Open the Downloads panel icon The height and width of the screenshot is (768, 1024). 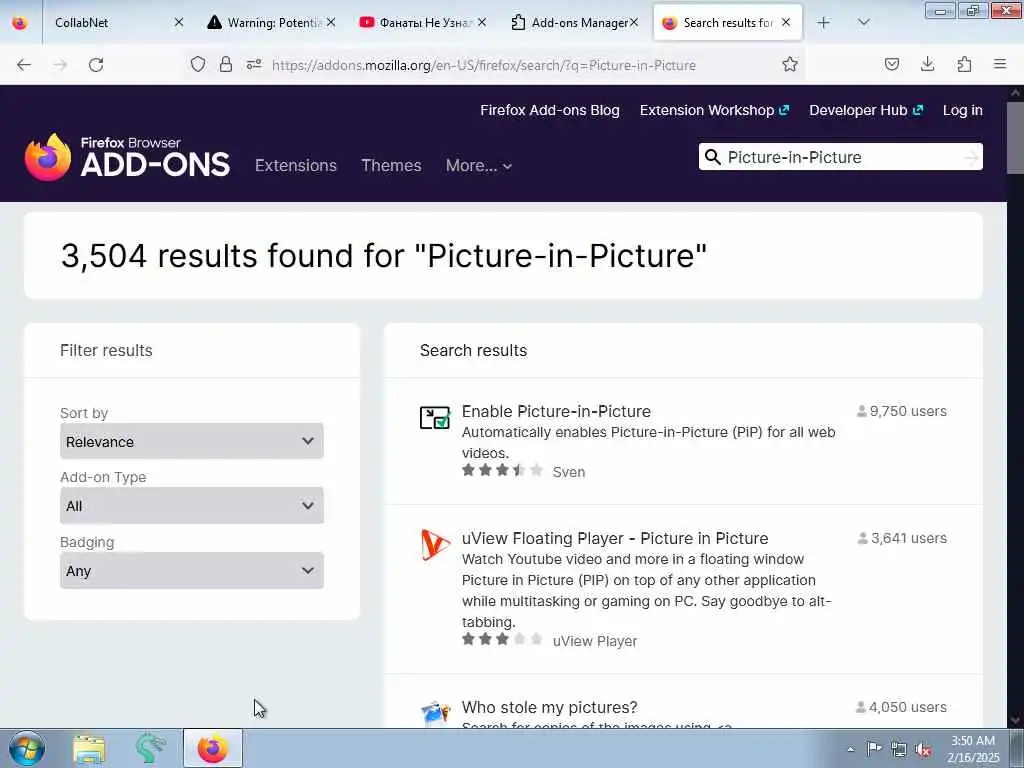coord(927,64)
